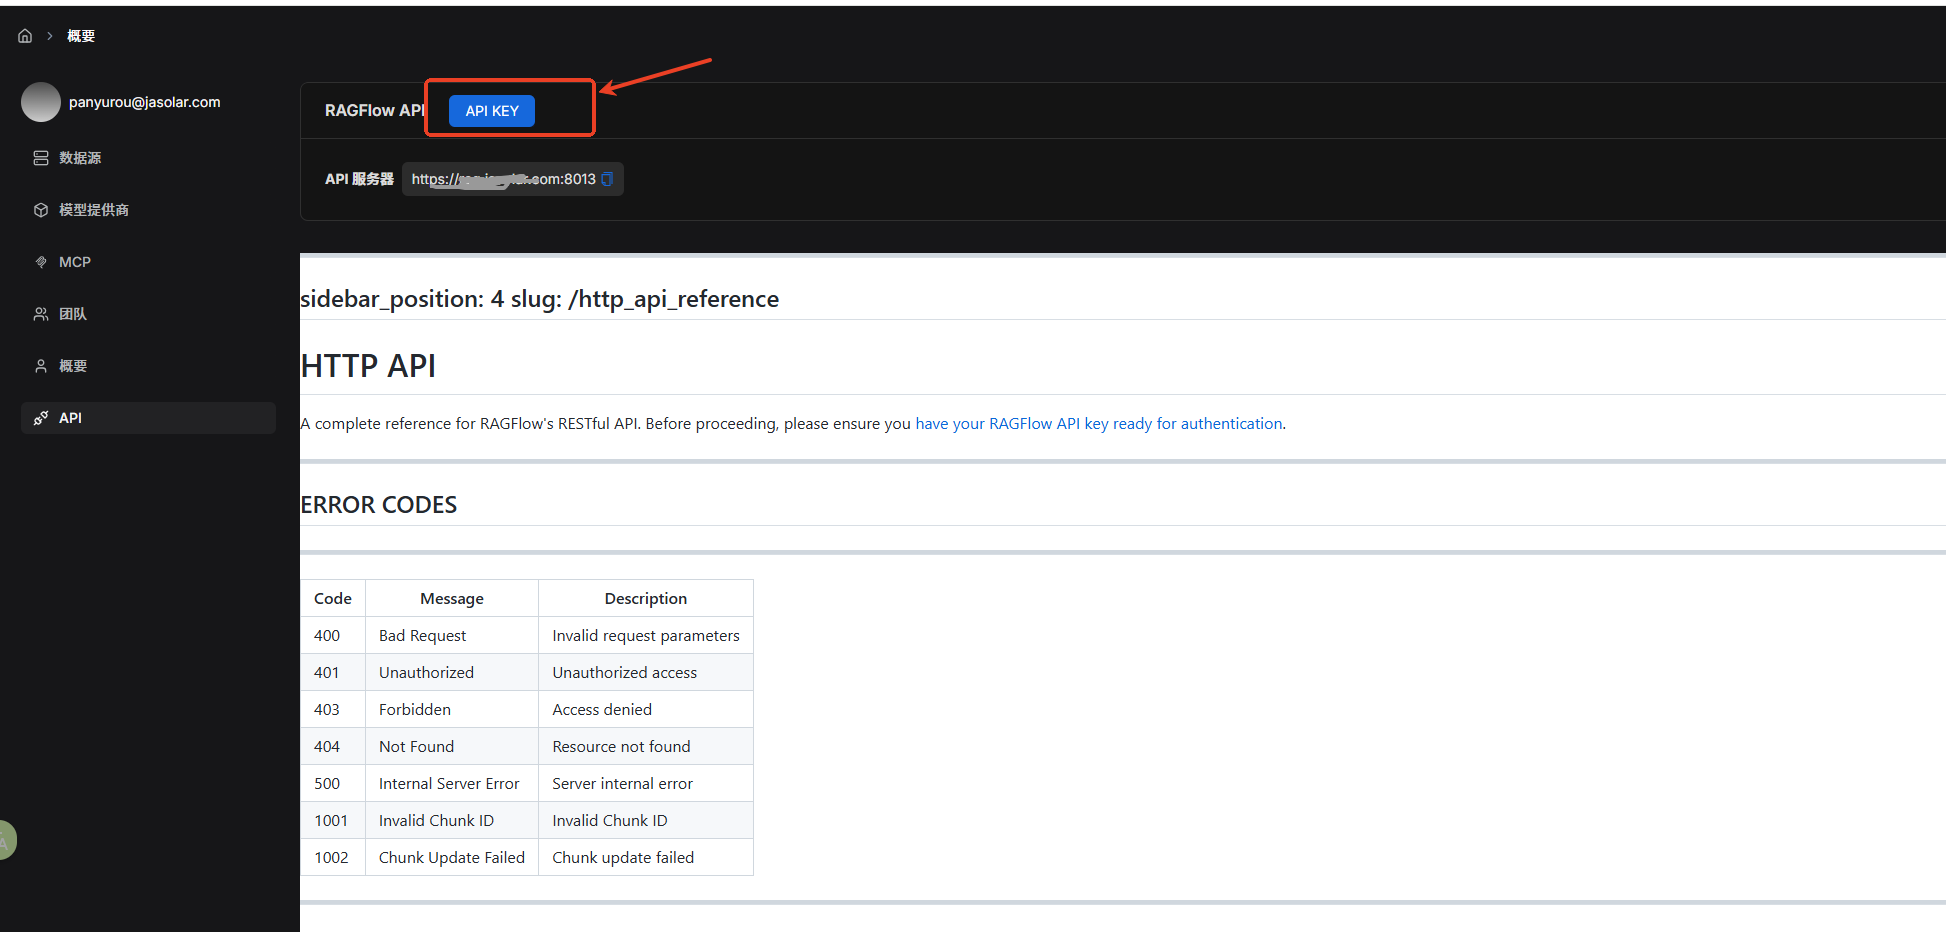1946x932 pixels.
Task: Click the green circular badge at left edge
Action: 5,840
